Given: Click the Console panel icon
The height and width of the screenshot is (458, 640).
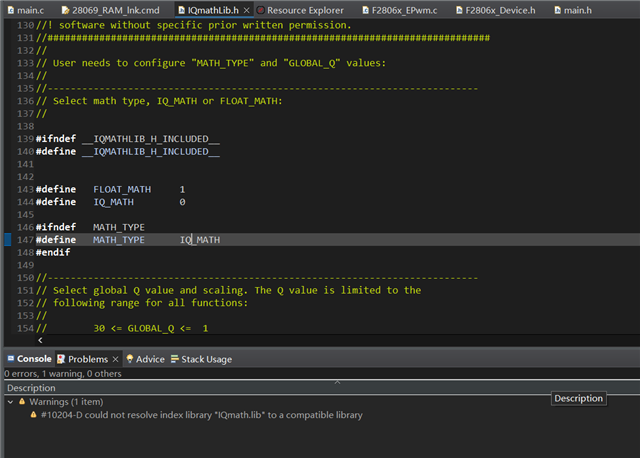Looking at the screenshot, I should pyautogui.click(x=10, y=359).
